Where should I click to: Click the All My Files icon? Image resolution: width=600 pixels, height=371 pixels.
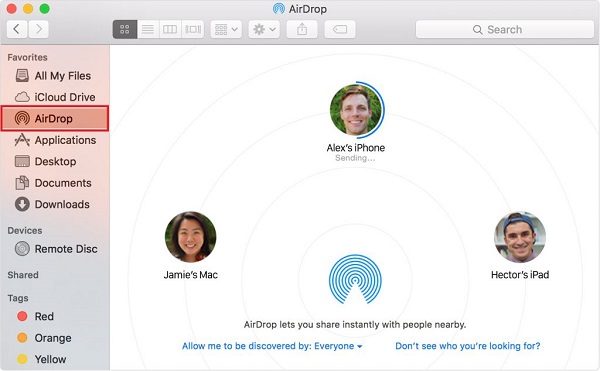(x=22, y=76)
